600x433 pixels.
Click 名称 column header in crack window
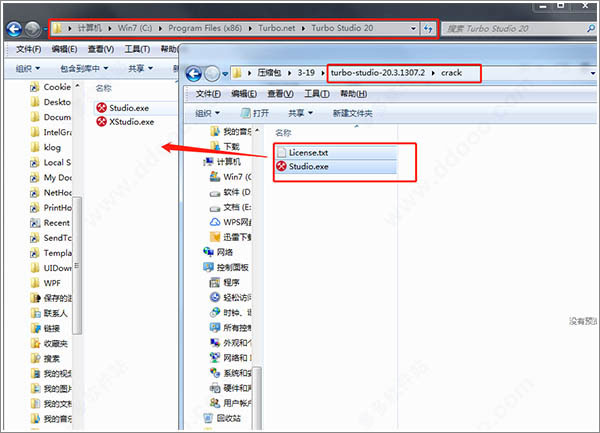pos(283,133)
